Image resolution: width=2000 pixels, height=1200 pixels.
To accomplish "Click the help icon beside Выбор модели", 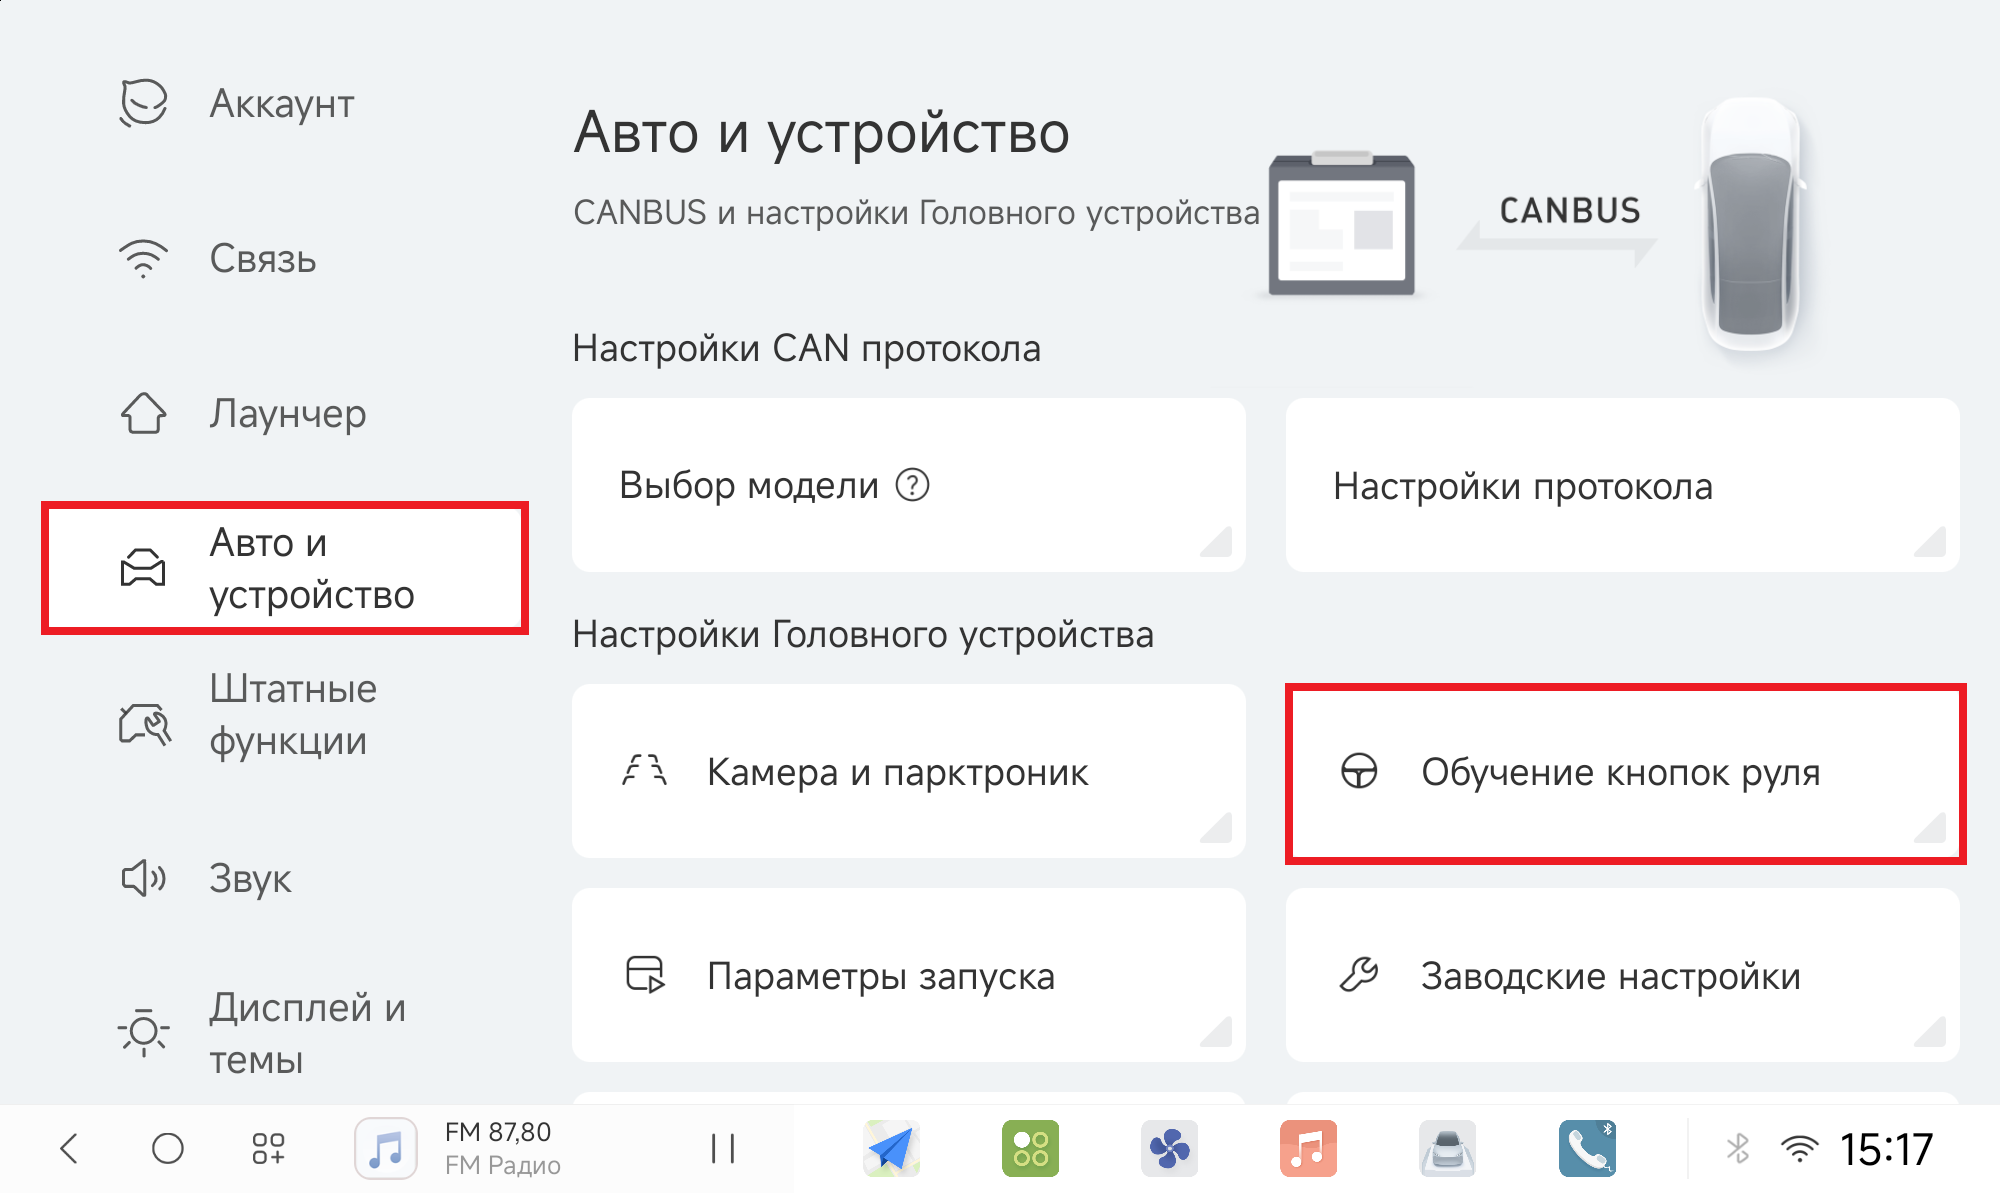I will 912,485.
